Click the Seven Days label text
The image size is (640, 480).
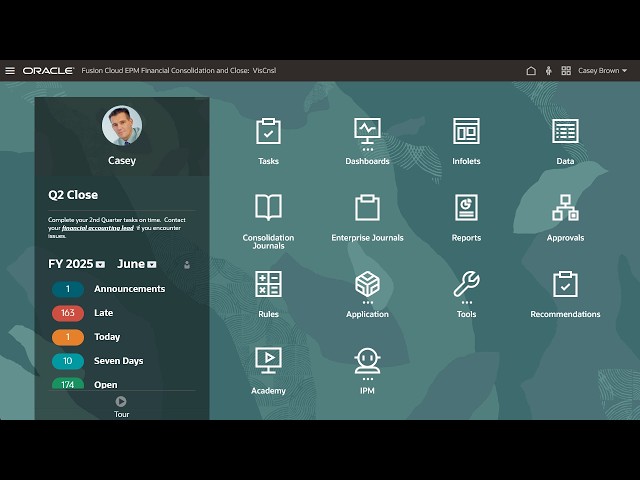click(119, 361)
